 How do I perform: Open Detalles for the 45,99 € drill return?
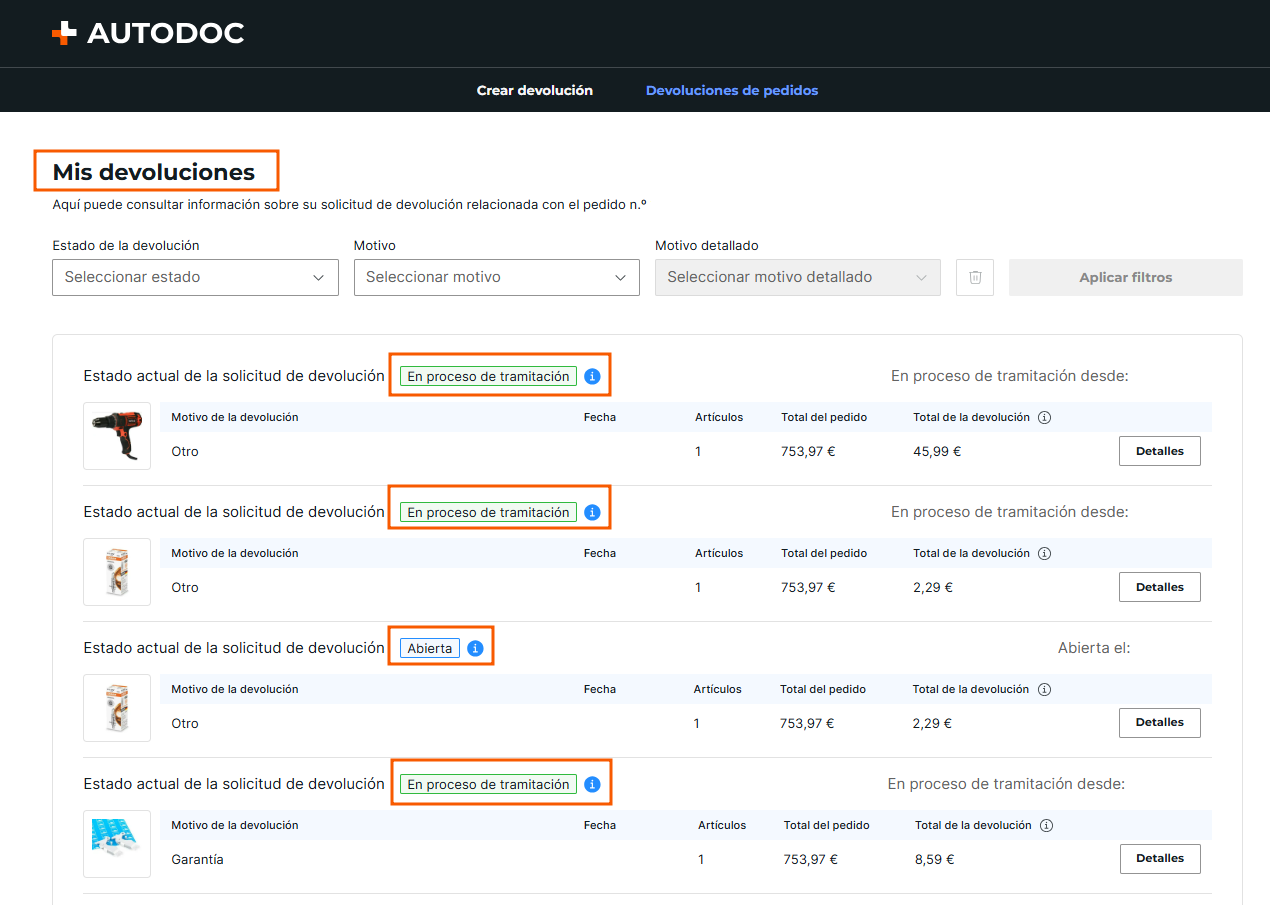[x=1160, y=451]
